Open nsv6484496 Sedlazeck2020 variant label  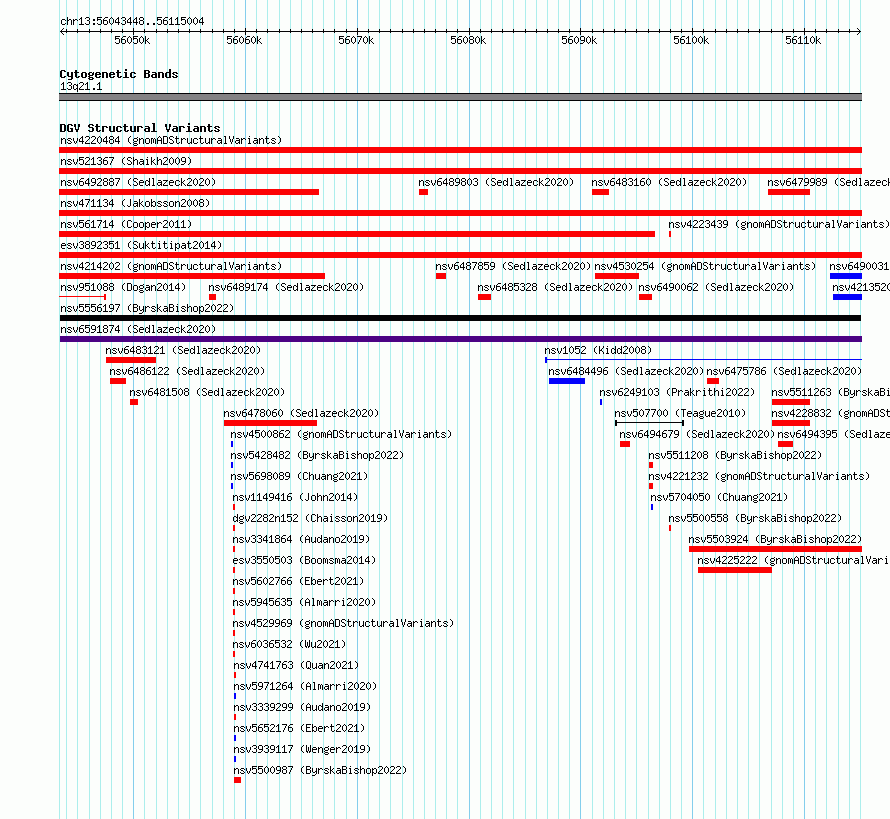pos(626,371)
